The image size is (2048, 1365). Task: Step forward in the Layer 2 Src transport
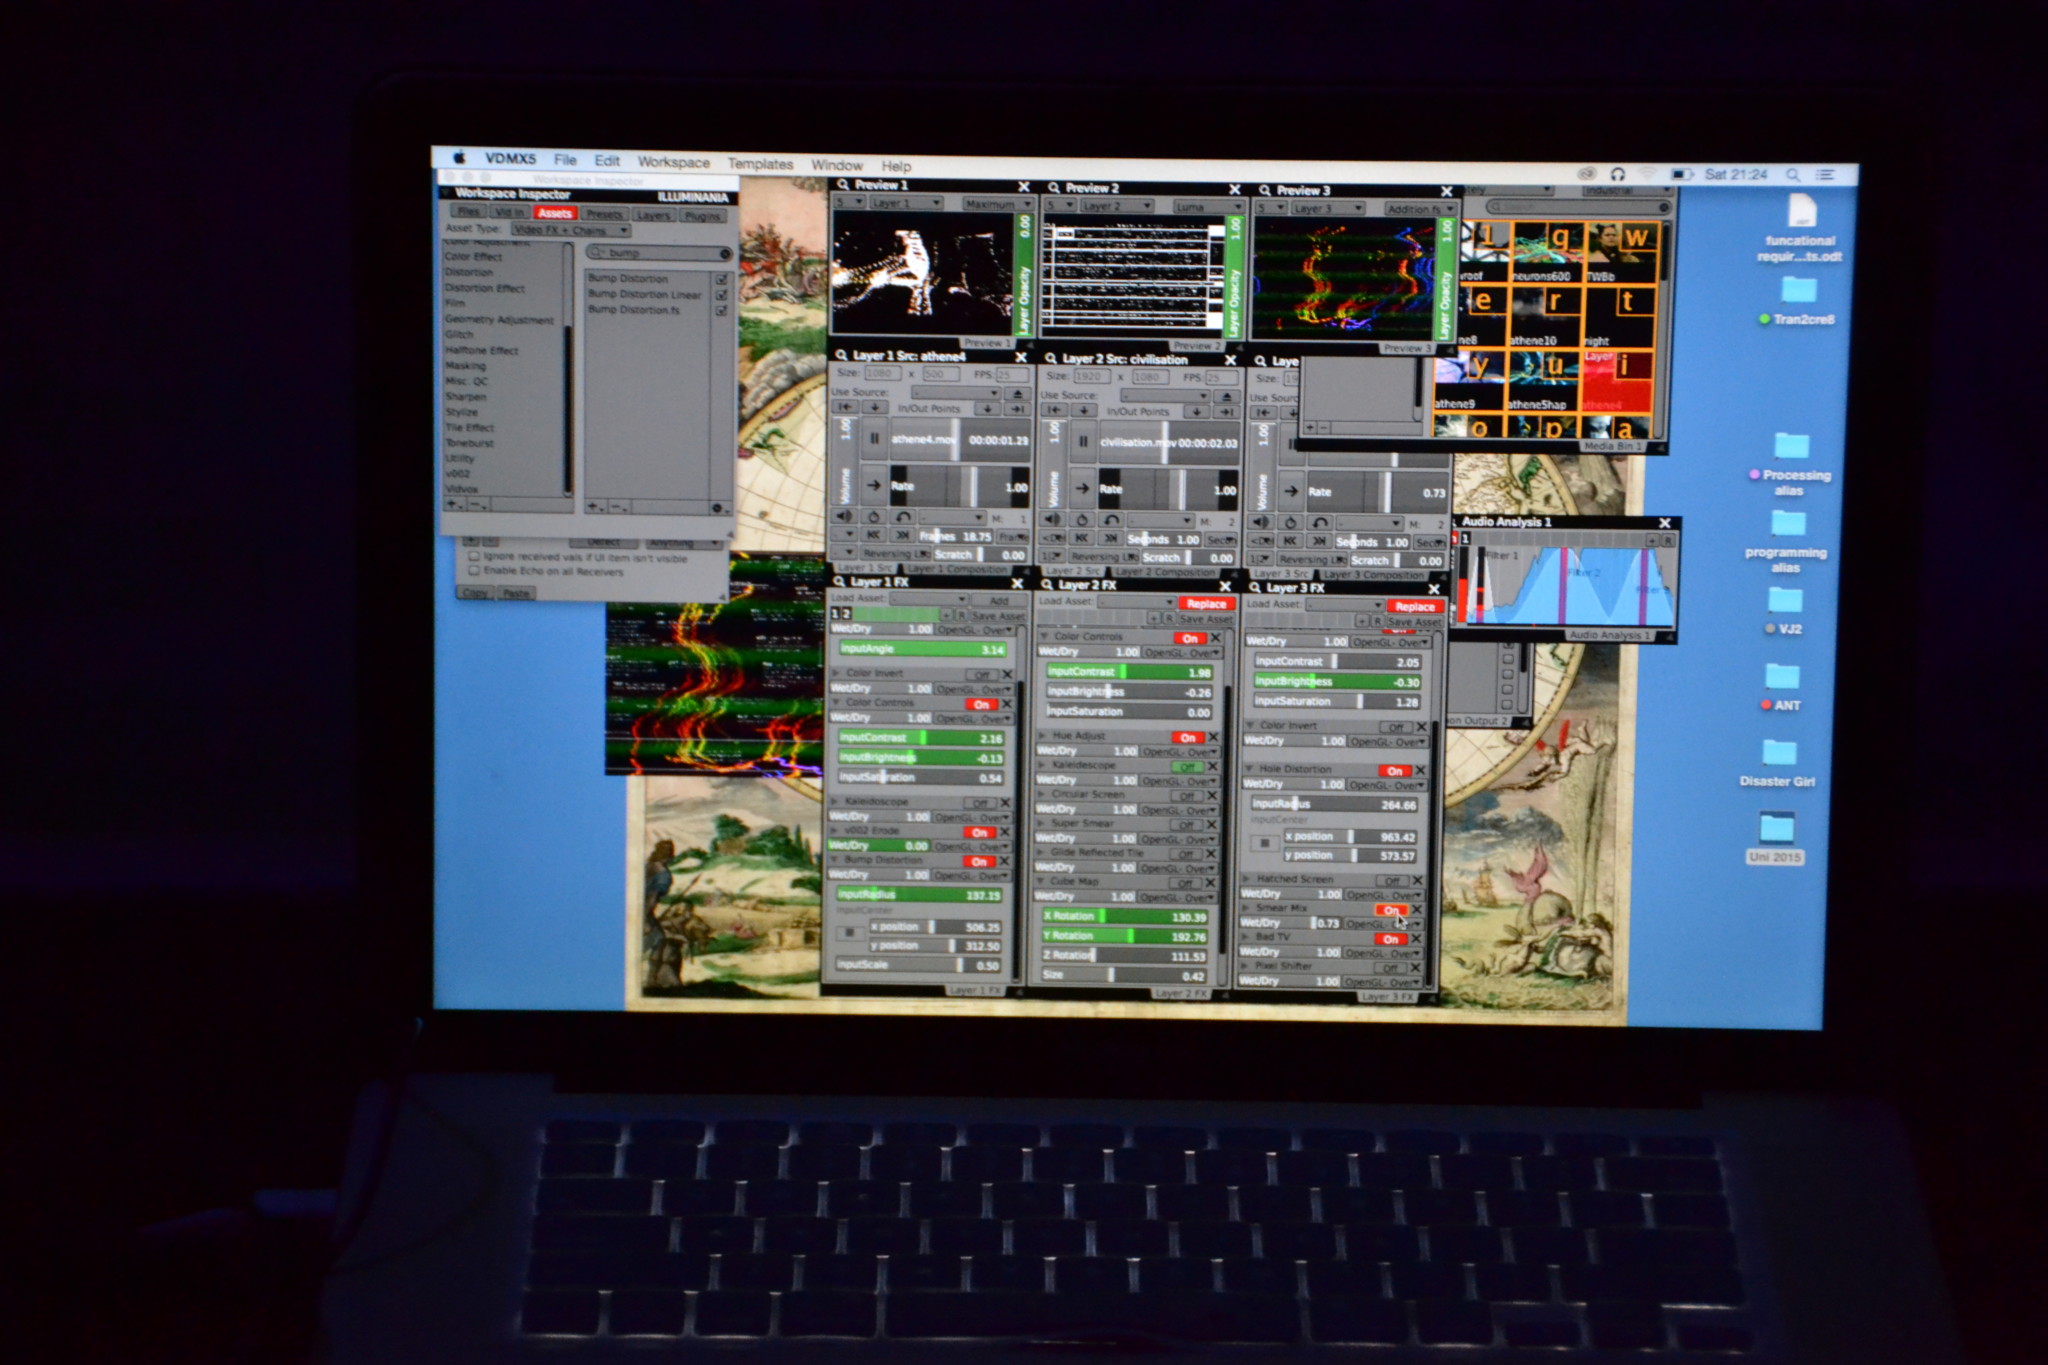(x=1111, y=538)
